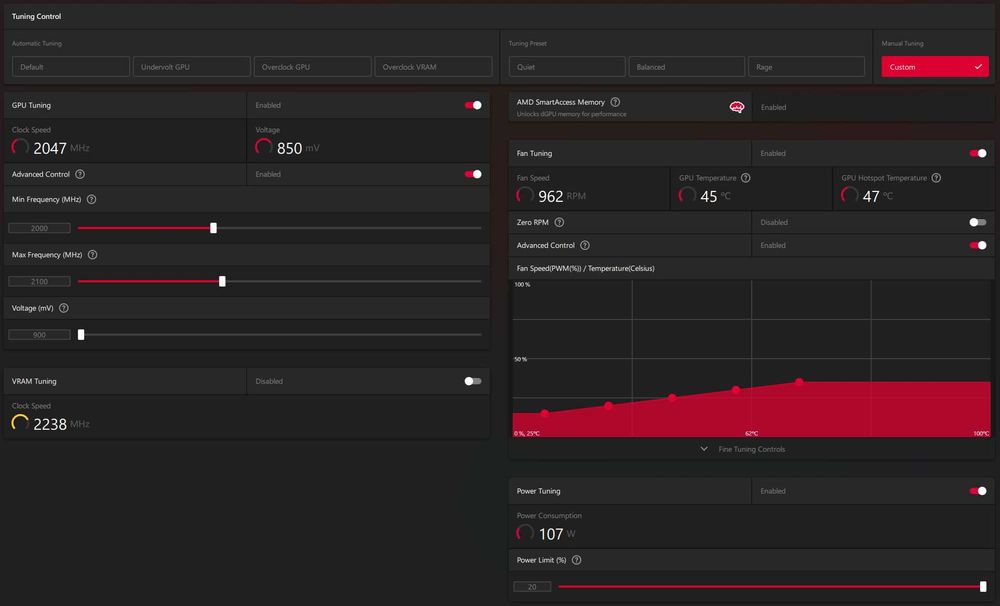Expand Fine Tuning Controls chevron
The image size is (1000, 606).
704,449
